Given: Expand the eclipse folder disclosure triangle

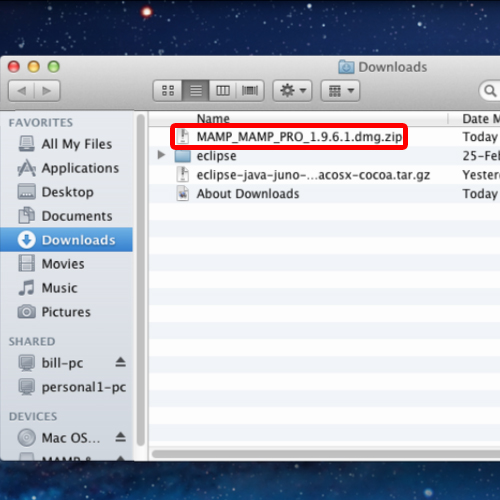Looking at the screenshot, I should (161, 155).
